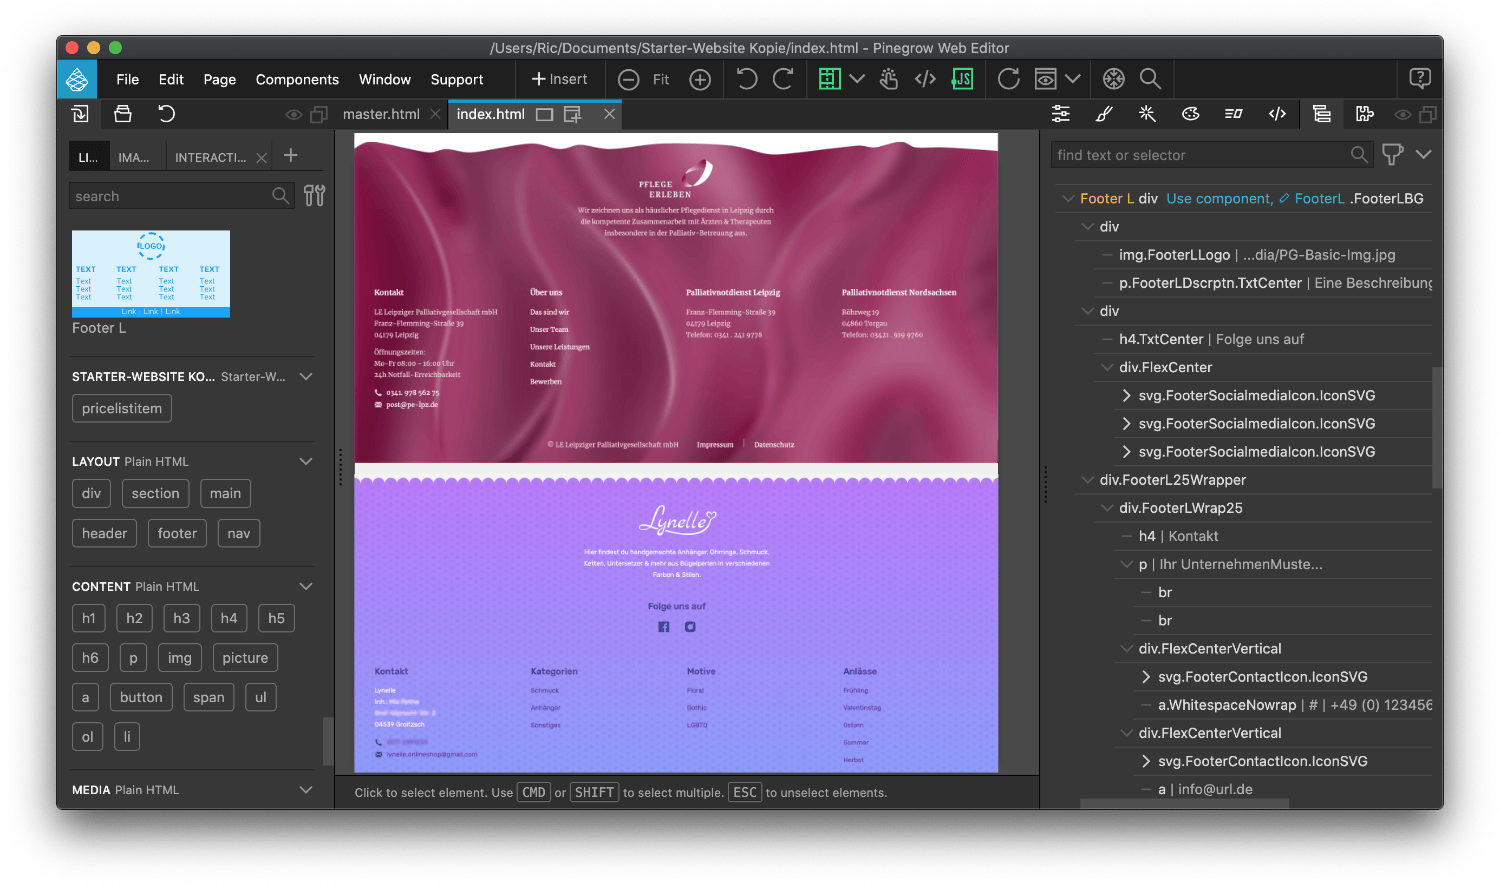Click the library tools wrench icon
Viewport: 1500px width, 884px height.
(314, 196)
